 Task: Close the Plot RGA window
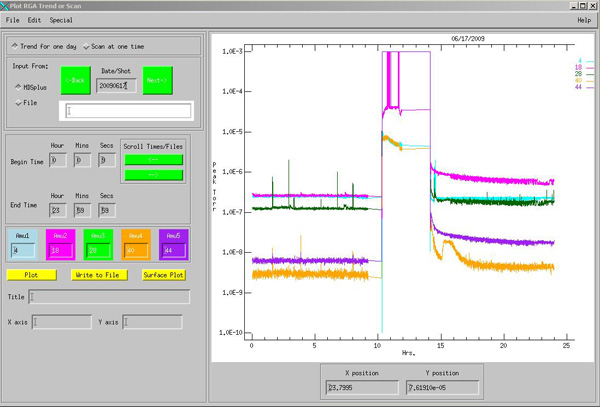pyautogui.click(x=592, y=6)
